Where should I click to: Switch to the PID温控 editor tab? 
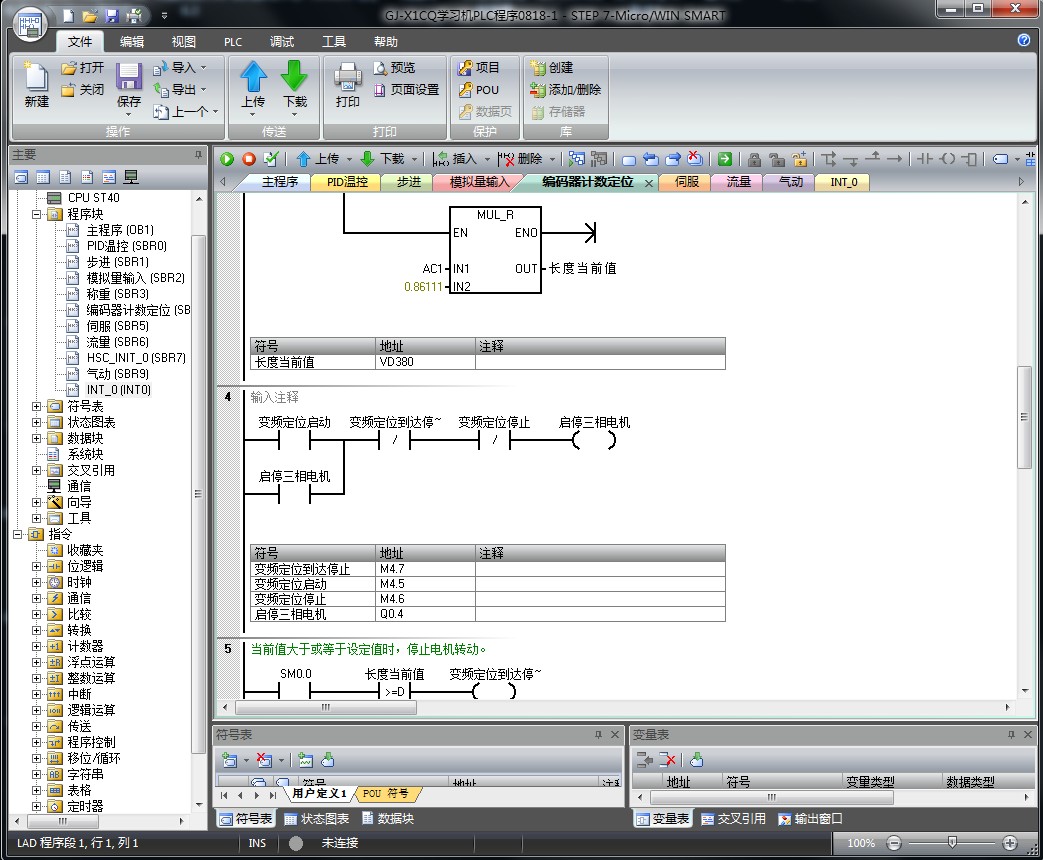click(347, 182)
